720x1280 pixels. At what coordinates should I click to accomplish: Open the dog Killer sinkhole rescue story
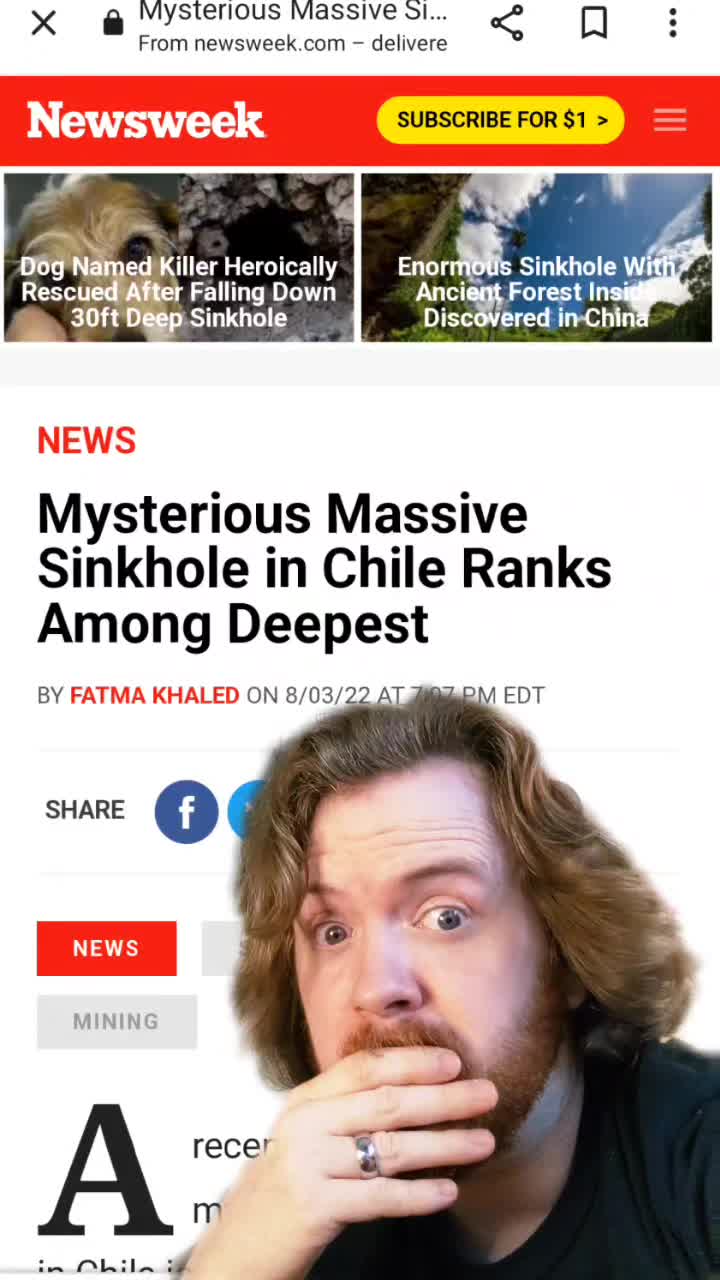tap(179, 258)
